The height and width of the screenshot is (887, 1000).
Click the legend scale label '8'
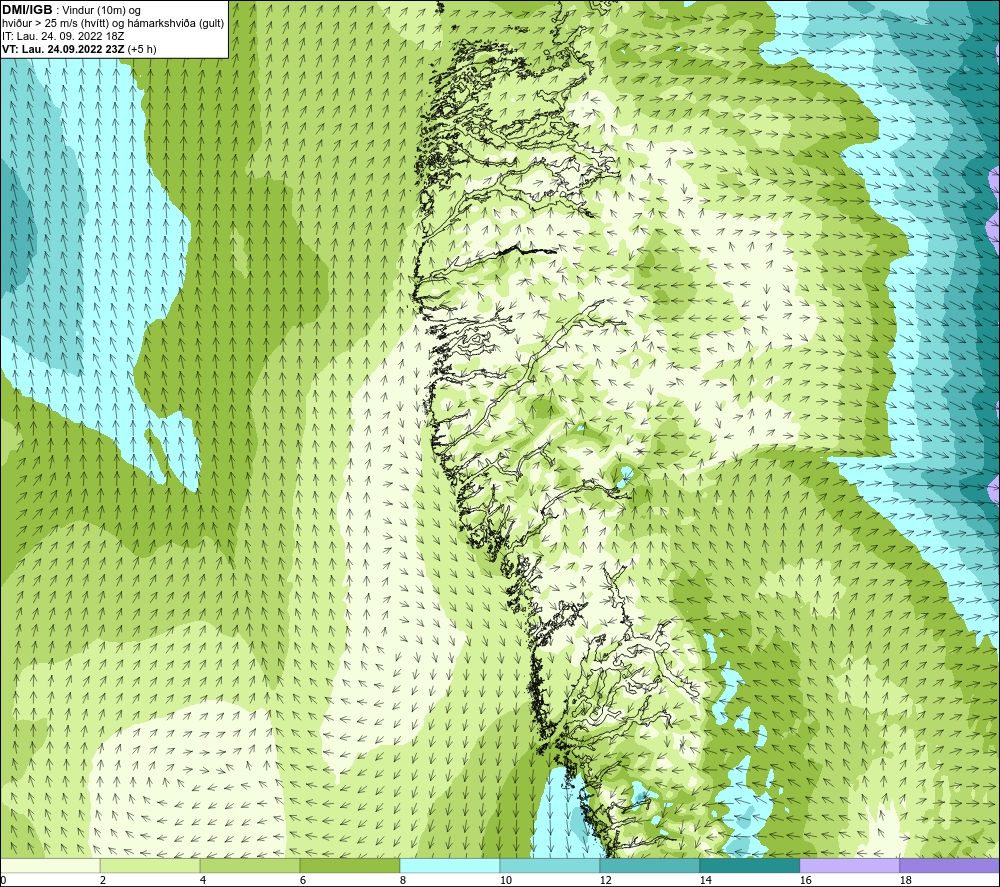coord(402,881)
